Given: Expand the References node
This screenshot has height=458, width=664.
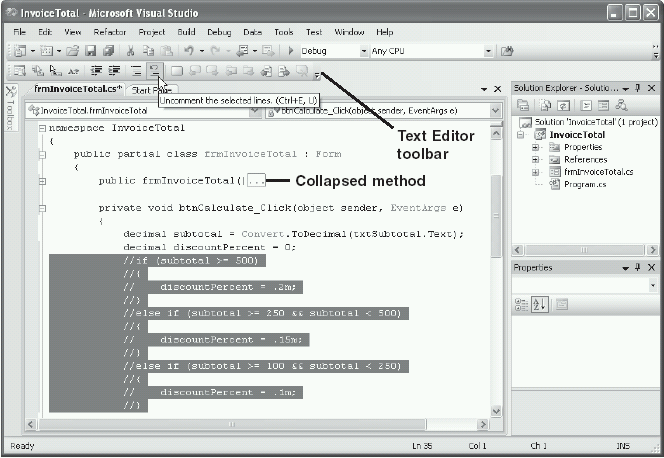Looking at the screenshot, I should 535,160.
